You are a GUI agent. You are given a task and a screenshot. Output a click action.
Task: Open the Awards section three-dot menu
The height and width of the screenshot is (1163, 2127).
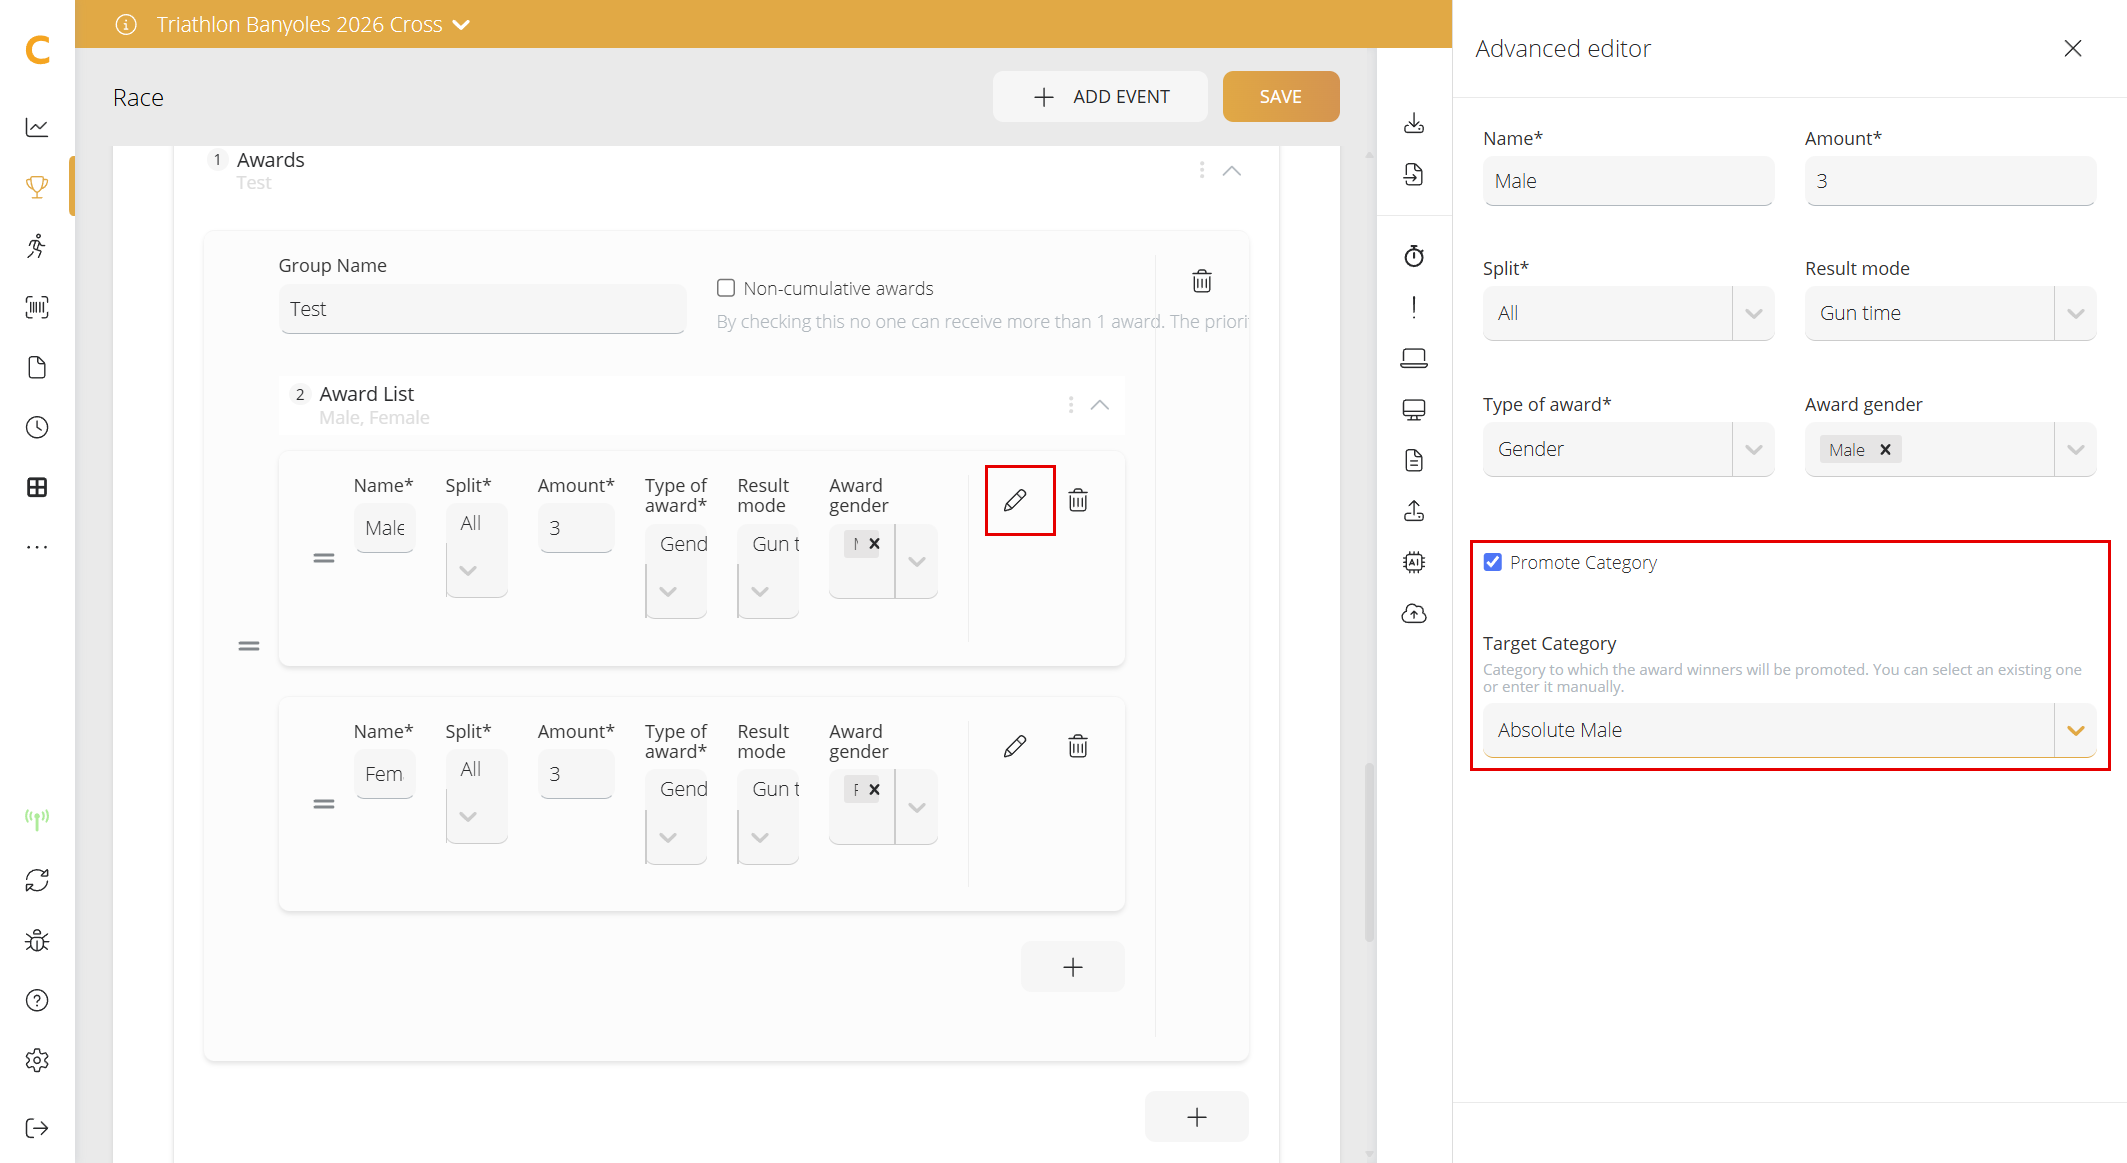[x=1202, y=171]
